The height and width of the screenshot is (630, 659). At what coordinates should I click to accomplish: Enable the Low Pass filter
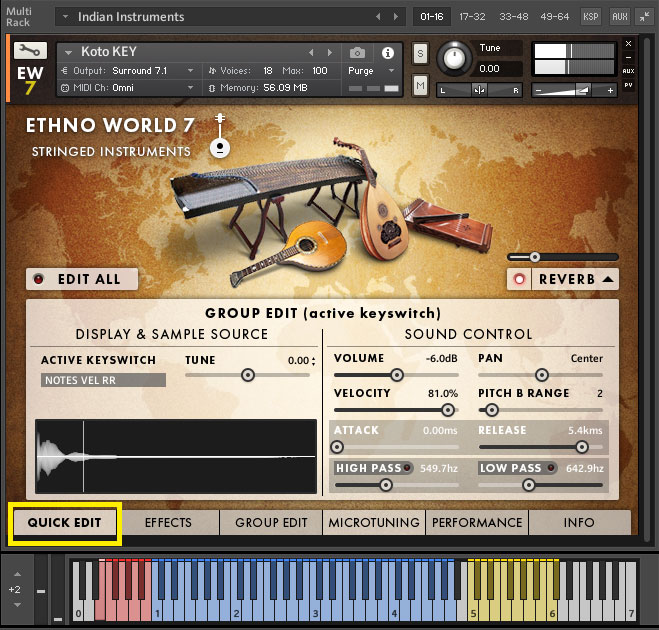(551, 468)
